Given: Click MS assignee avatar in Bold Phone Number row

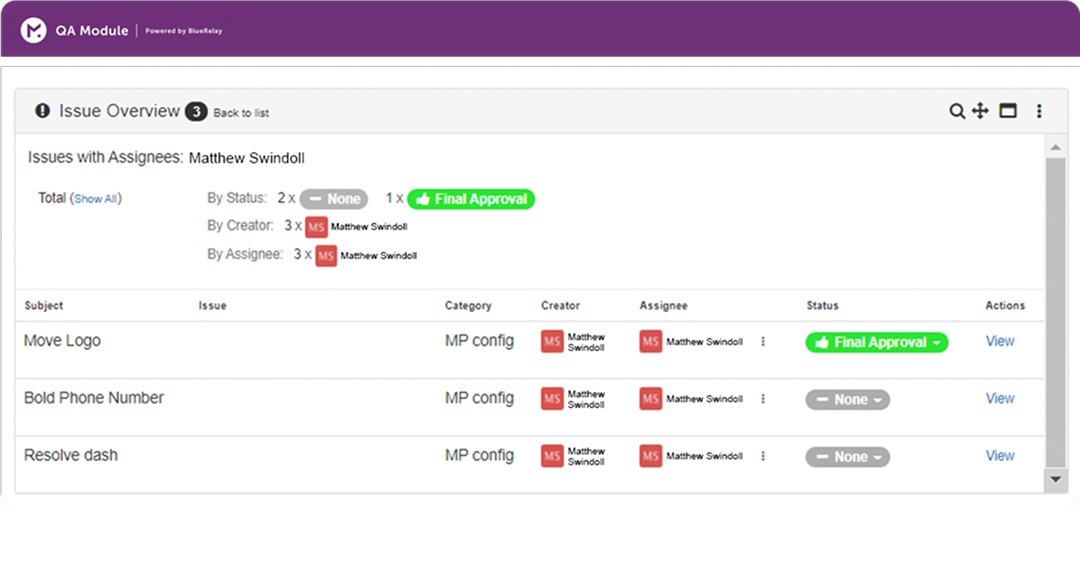Looking at the screenshot, I should (x=650, y=399).
